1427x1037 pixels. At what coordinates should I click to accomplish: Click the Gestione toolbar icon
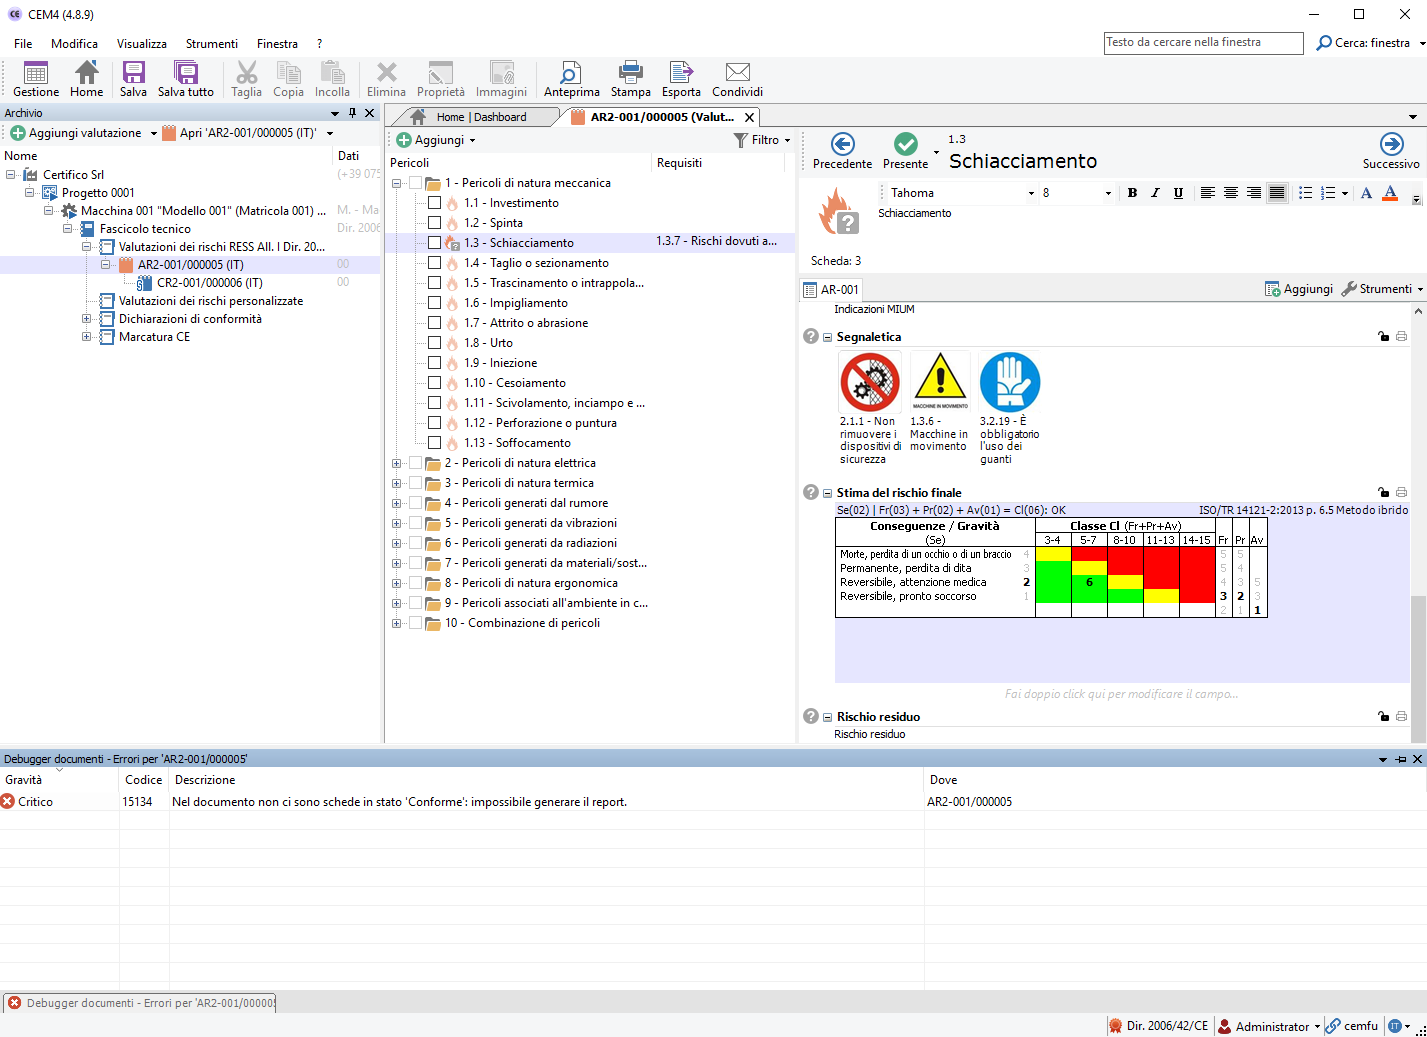click(36, 78)
